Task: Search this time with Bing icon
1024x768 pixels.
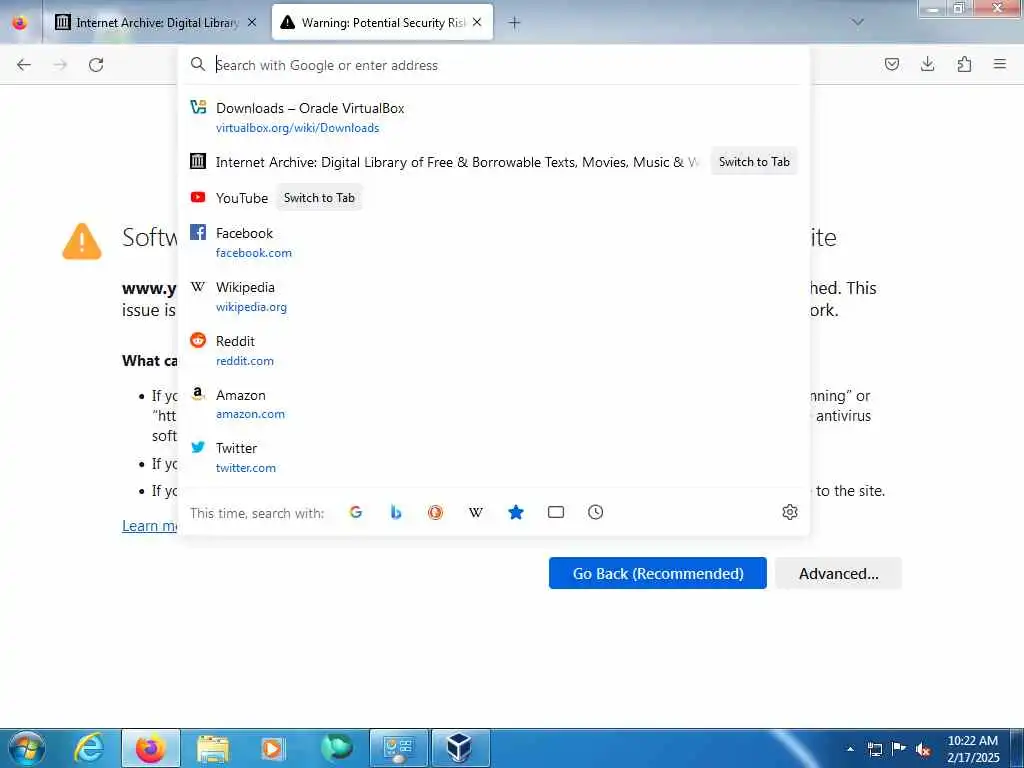Action: (x=396, y=513)
